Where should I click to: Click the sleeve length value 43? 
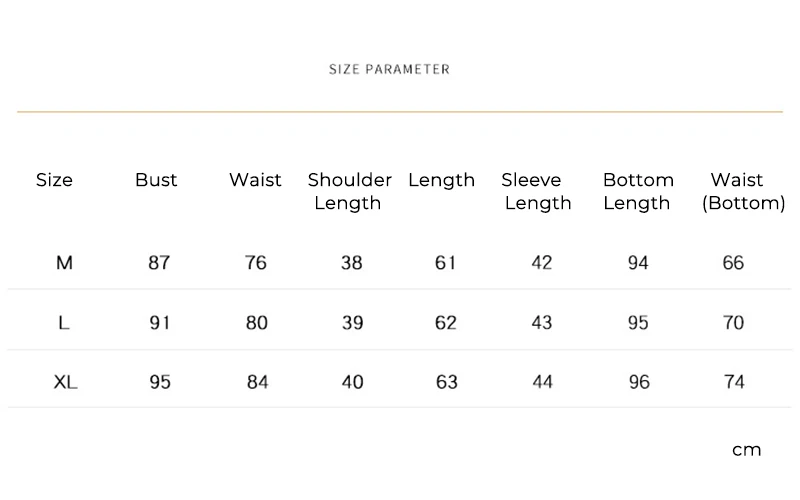click(542, 322)
